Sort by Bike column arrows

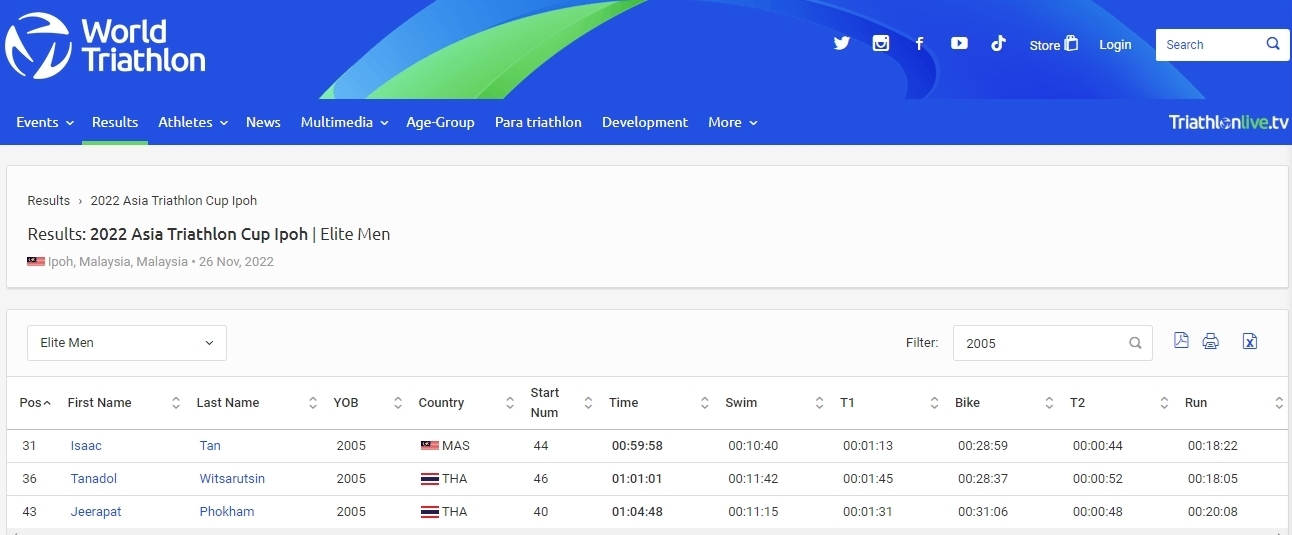(1049, 403)
